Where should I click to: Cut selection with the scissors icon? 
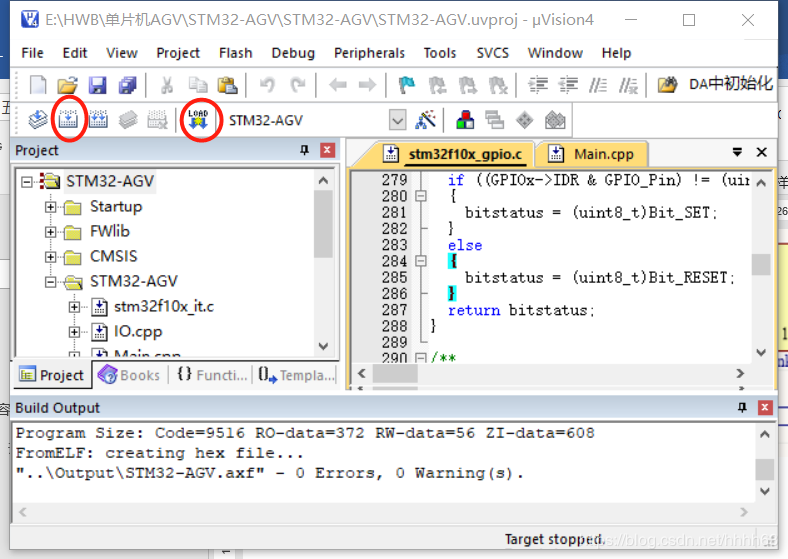167,84
